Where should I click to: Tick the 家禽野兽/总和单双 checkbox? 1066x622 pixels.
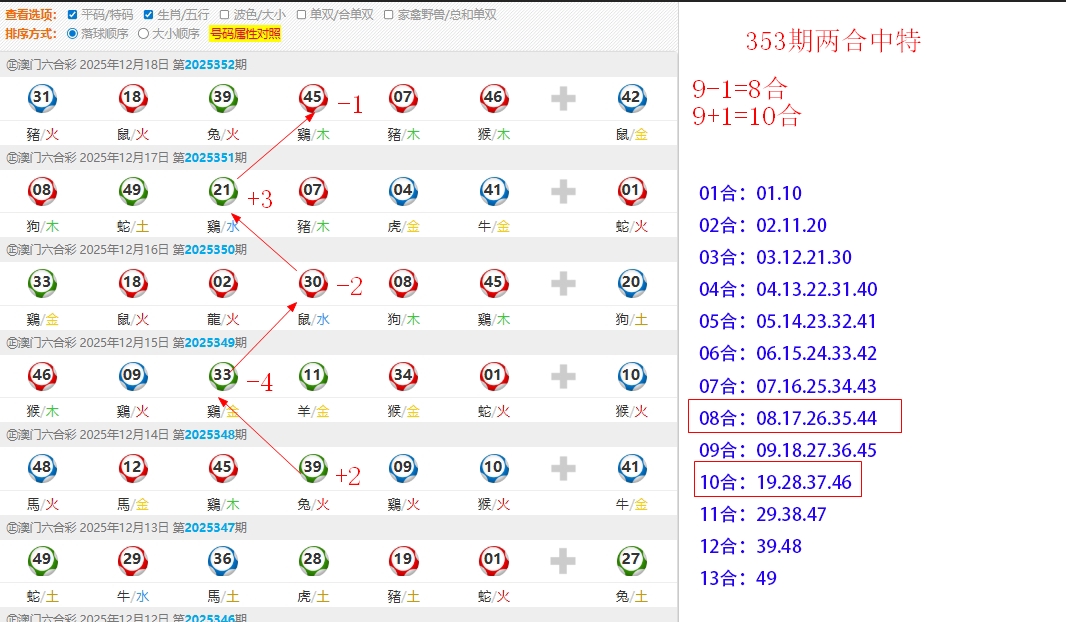pos(388,15)
